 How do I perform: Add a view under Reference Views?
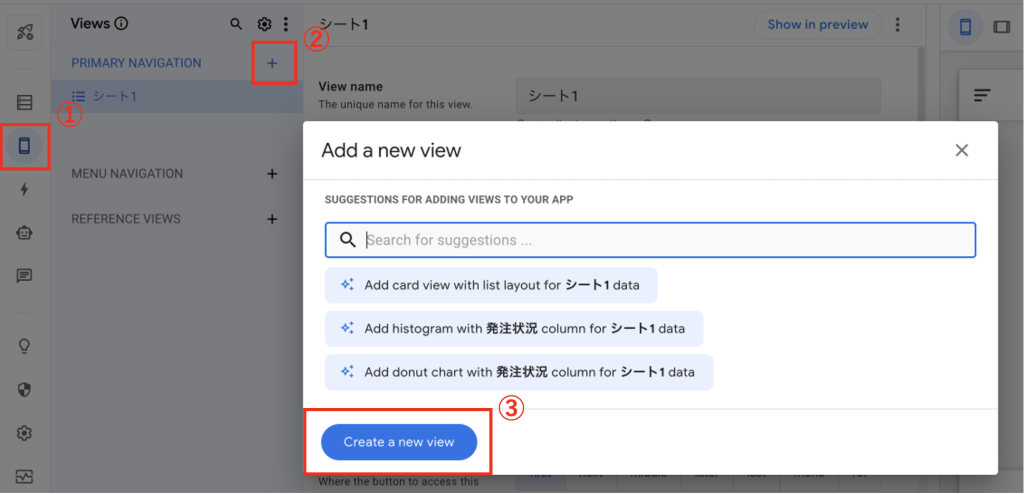pos(272,219)
